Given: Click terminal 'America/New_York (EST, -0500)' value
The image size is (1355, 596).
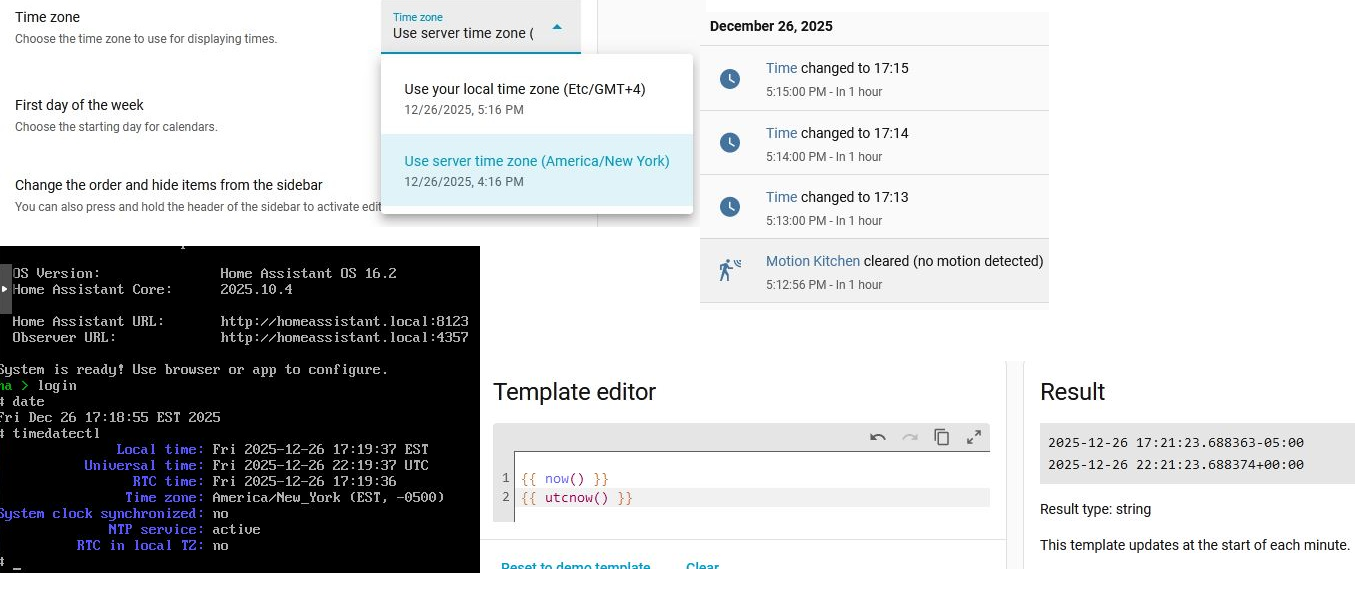Looking at the screenshot, I should pos(328,497).
